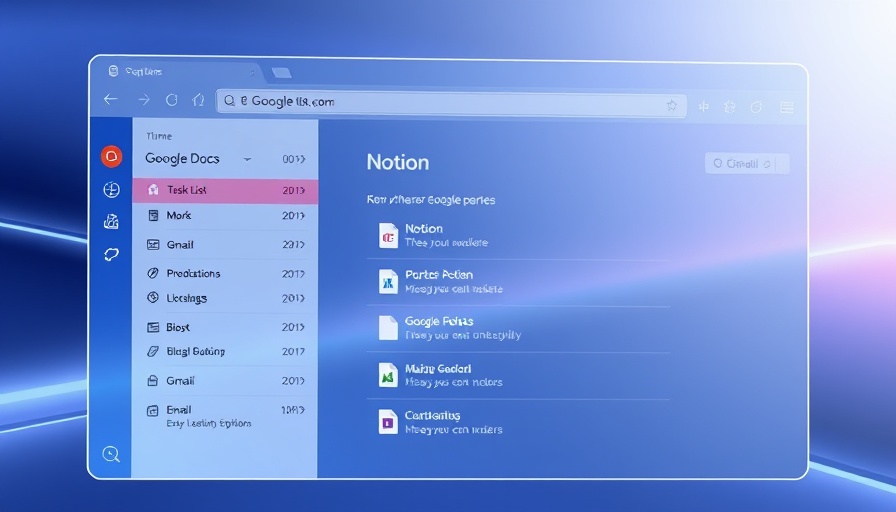Click the browser back arrow
This screenshot has height=512, width=896.
pyautogui.click(x=111, y=100)
